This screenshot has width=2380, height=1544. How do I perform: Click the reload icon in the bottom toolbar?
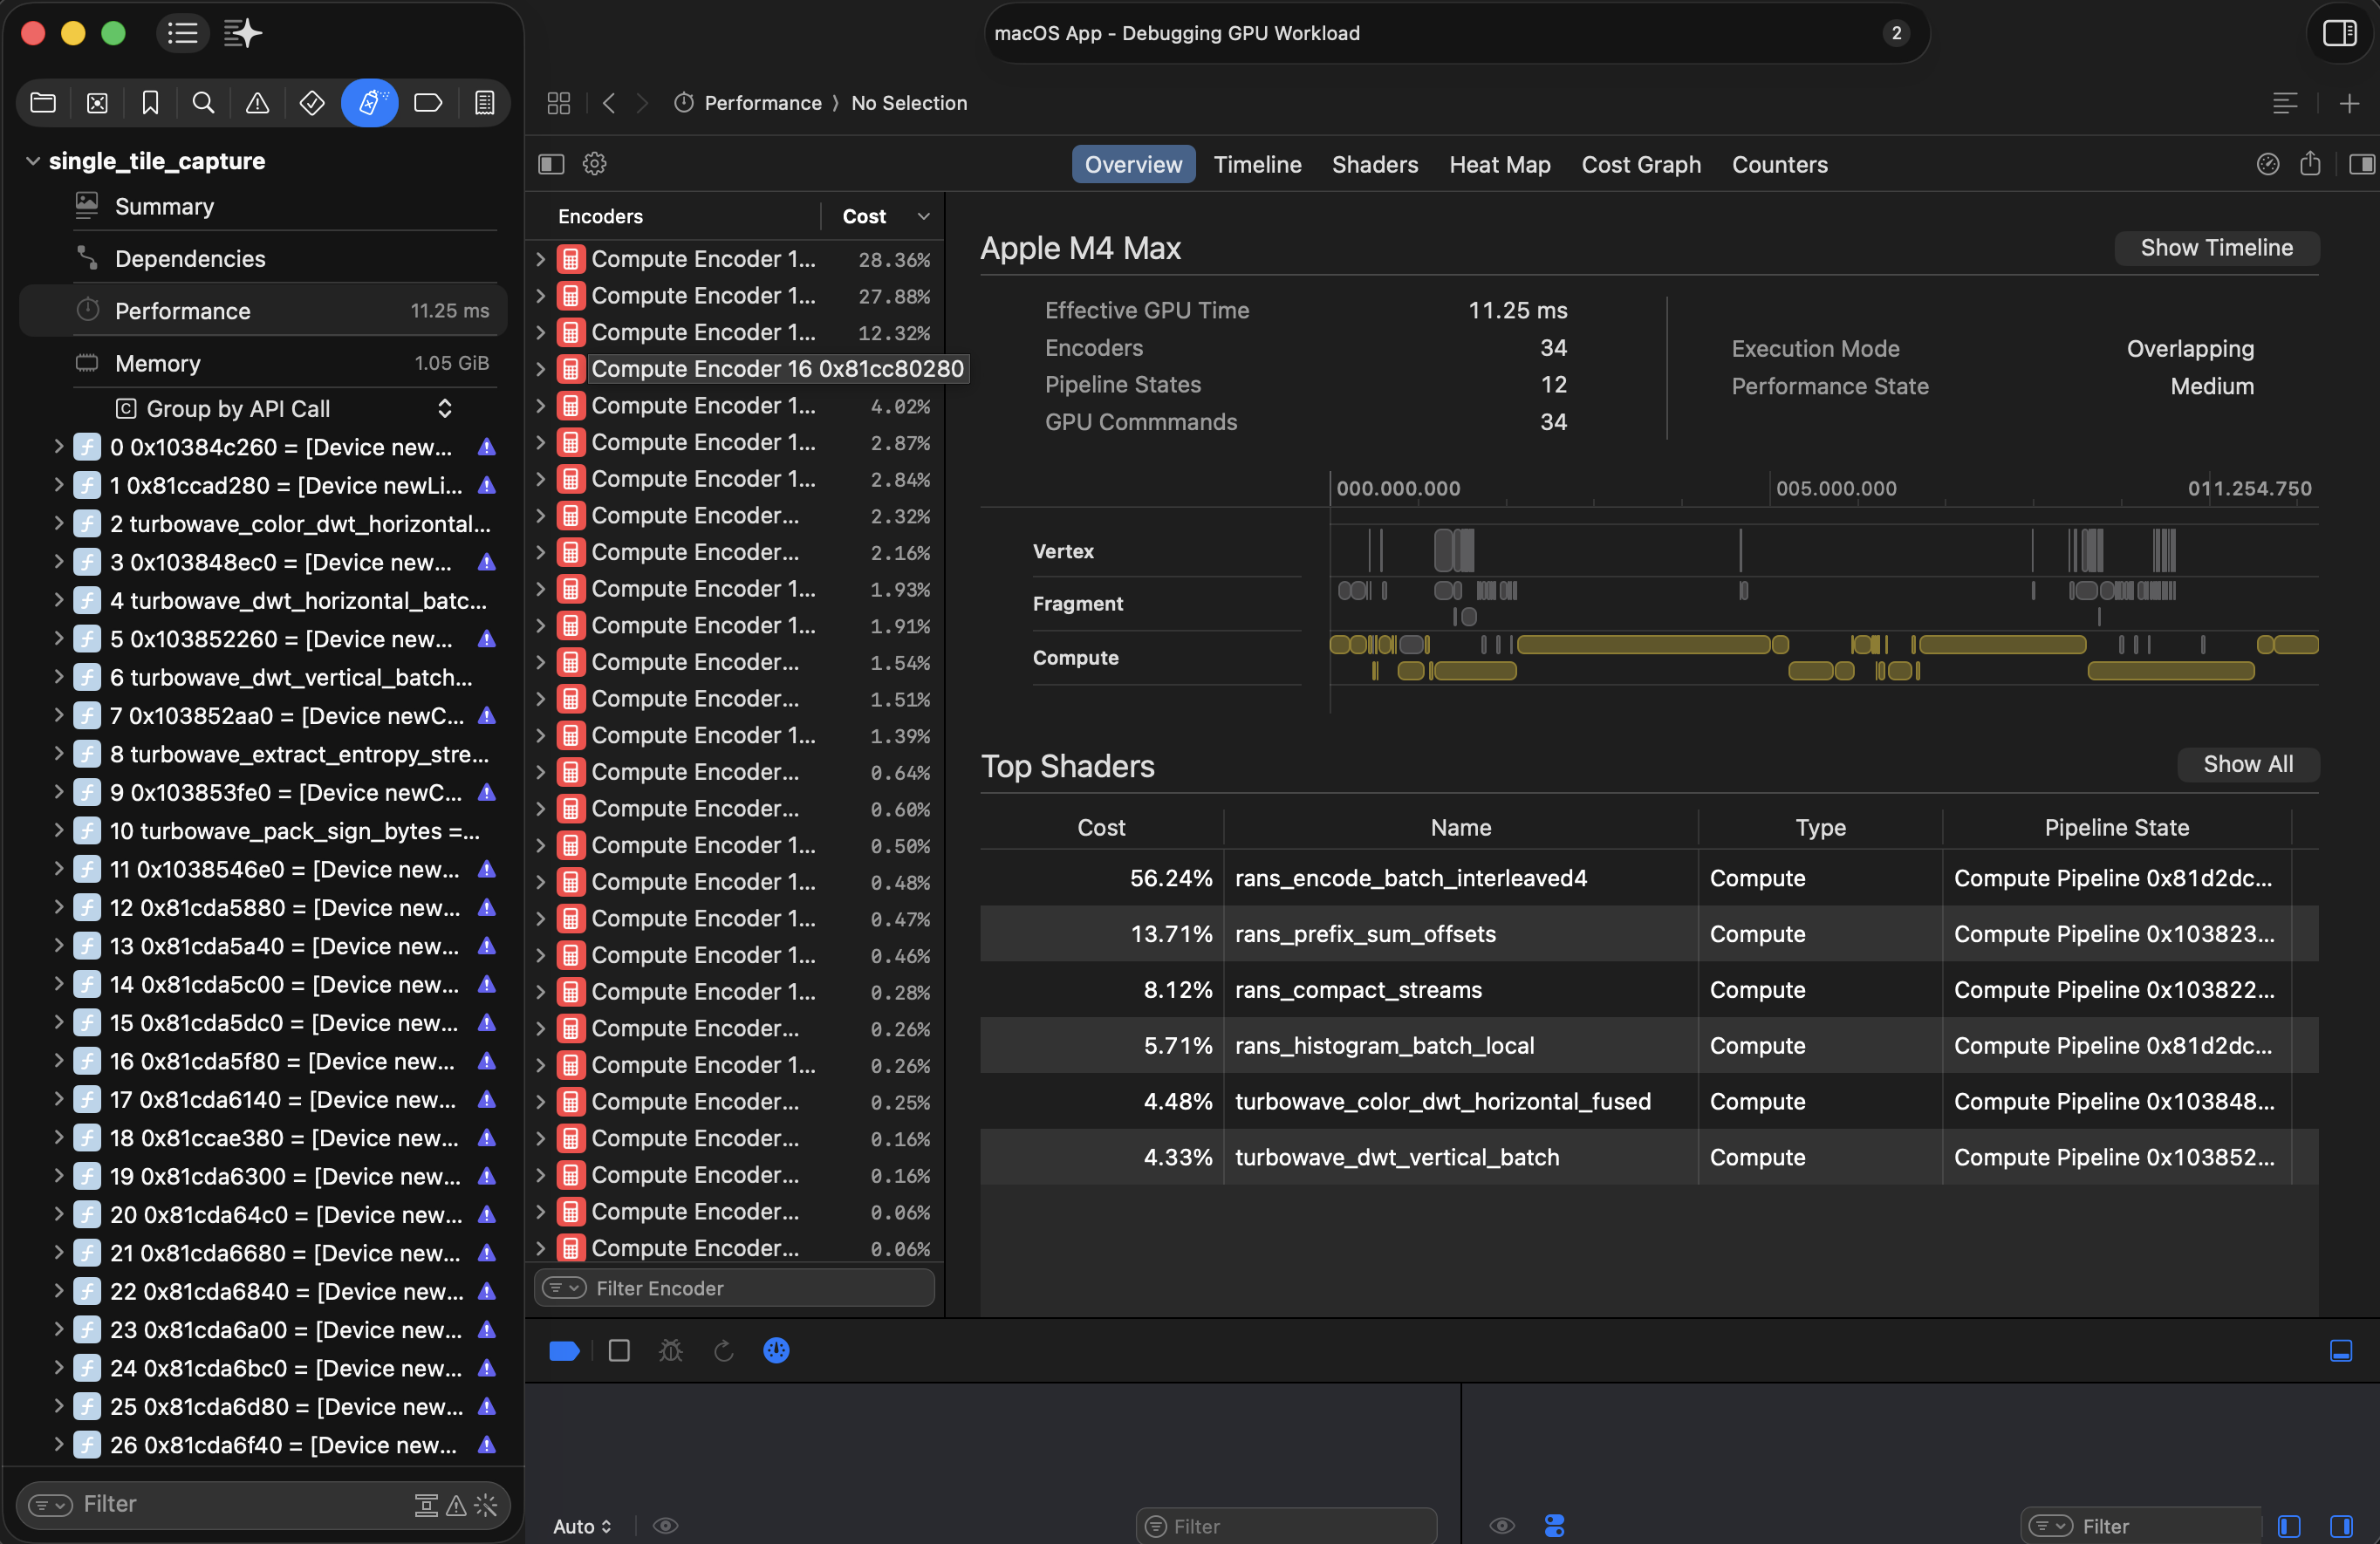(724, 1350)
